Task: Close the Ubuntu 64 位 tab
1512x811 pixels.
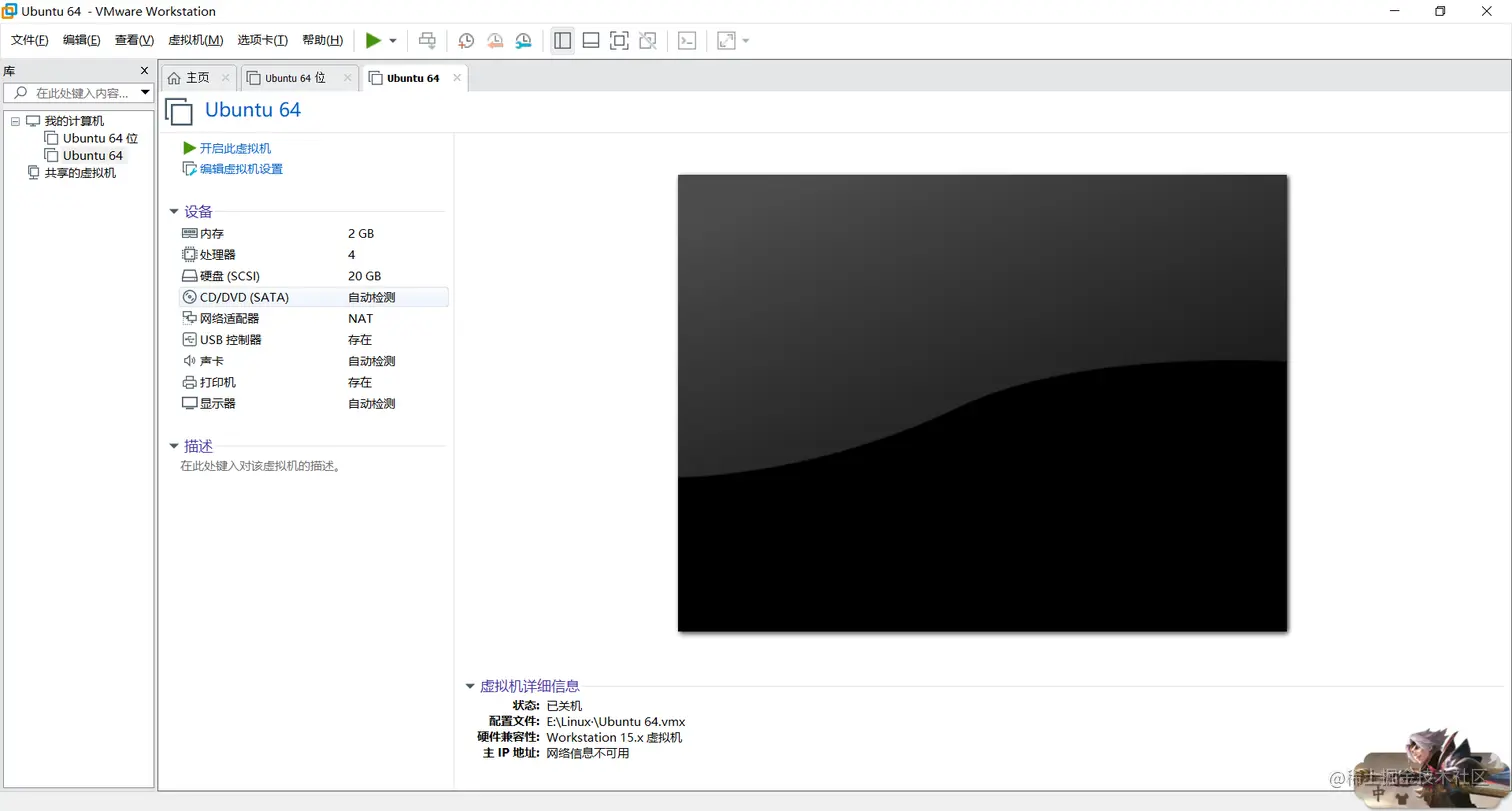Action: click(x=348, y=77)
